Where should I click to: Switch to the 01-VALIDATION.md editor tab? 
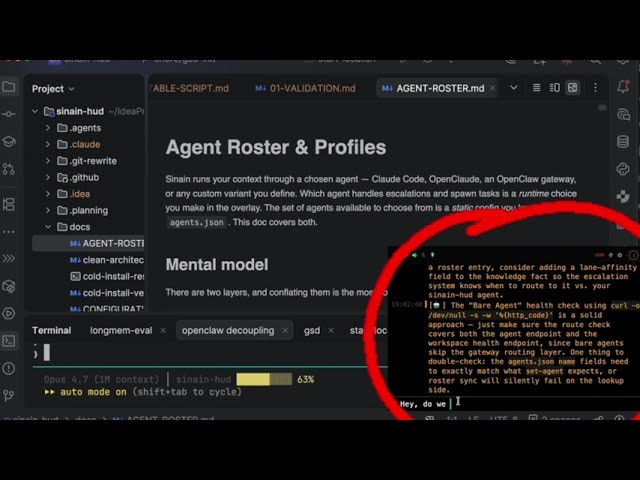click(305, 89)
